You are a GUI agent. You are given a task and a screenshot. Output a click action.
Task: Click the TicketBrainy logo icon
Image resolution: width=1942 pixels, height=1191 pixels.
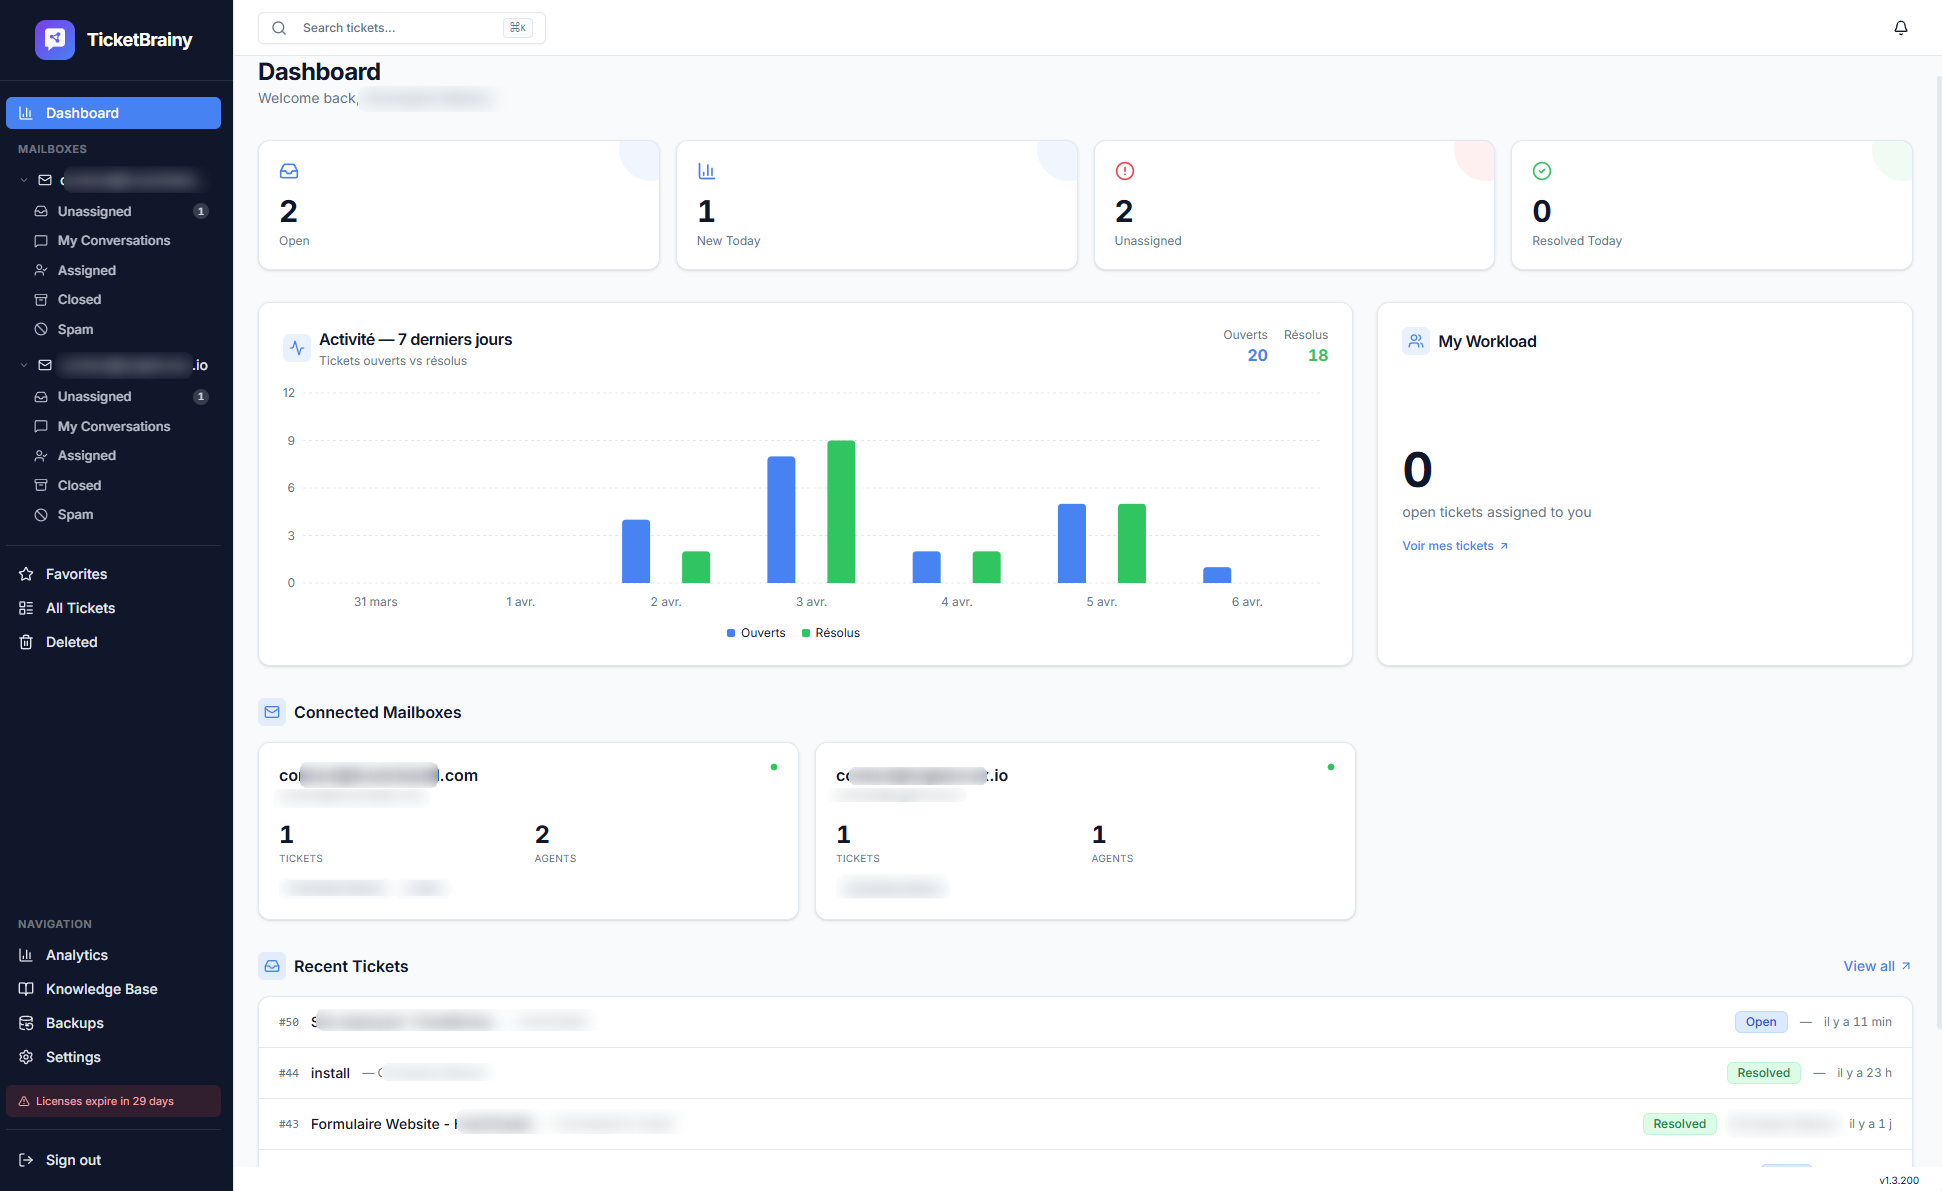tap(54, 40)
